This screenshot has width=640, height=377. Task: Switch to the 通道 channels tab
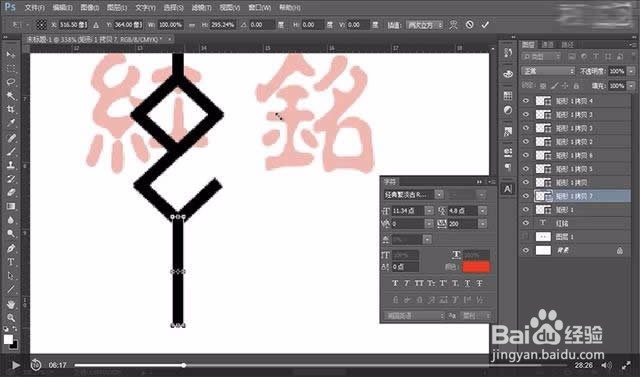point(548,44)
